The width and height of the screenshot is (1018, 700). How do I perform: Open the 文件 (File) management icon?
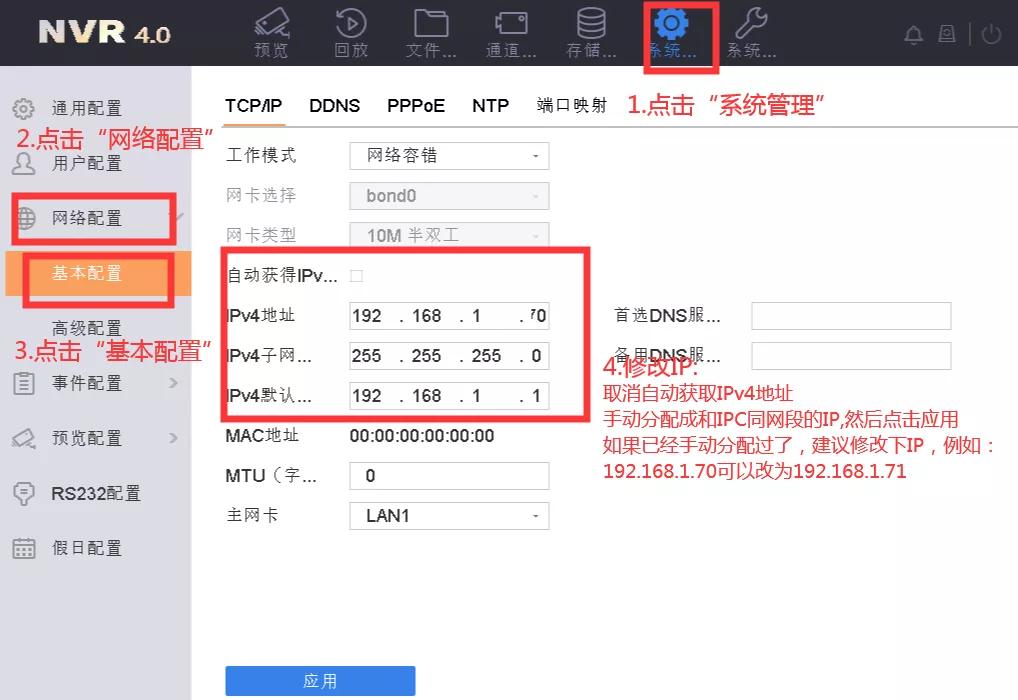coord(430,32)
